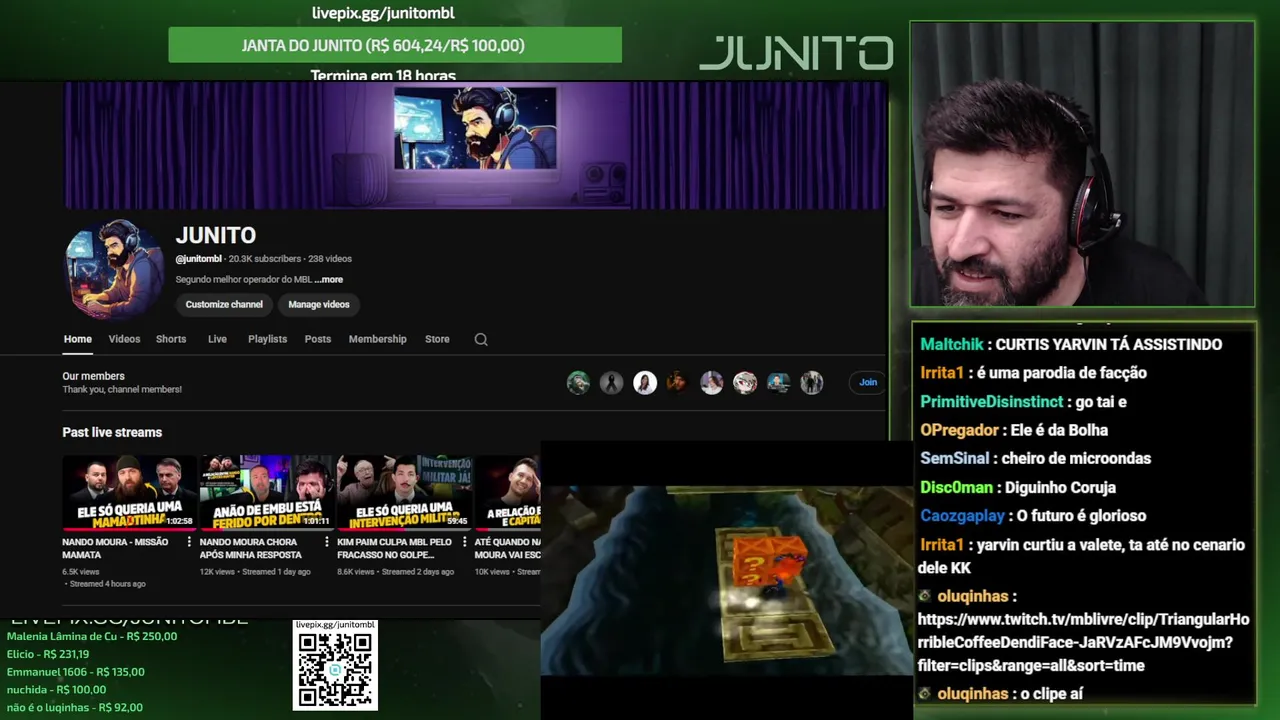Click the streamer webcam feed
The image size is (1280, 720).
(x=1082, y=164)
